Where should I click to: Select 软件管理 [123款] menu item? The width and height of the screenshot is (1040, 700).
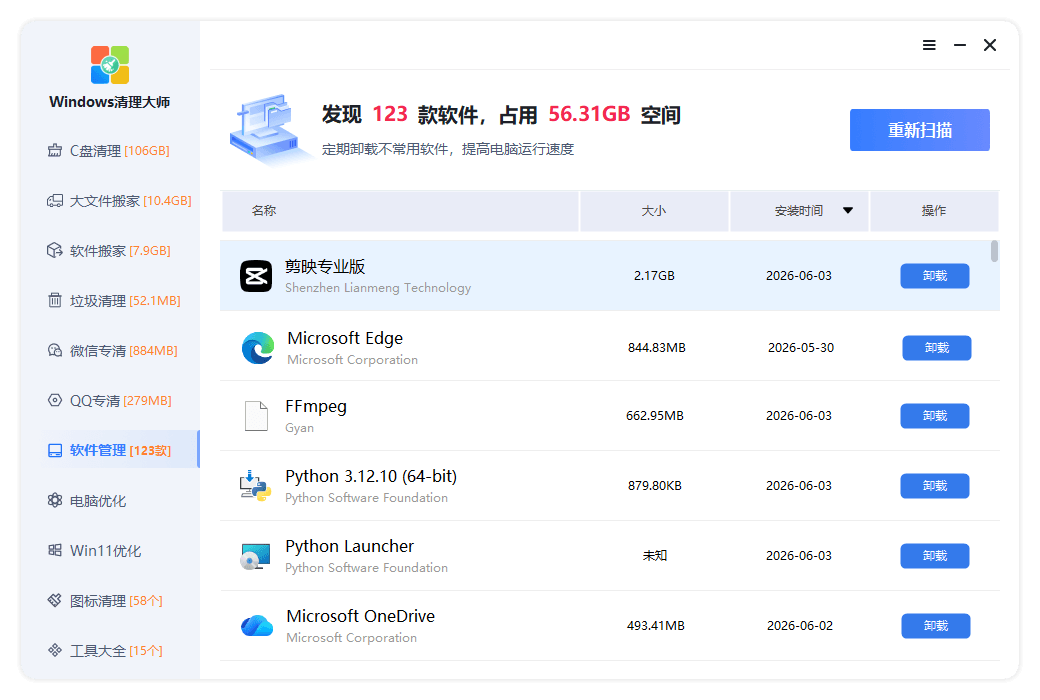tap(119, 450)
